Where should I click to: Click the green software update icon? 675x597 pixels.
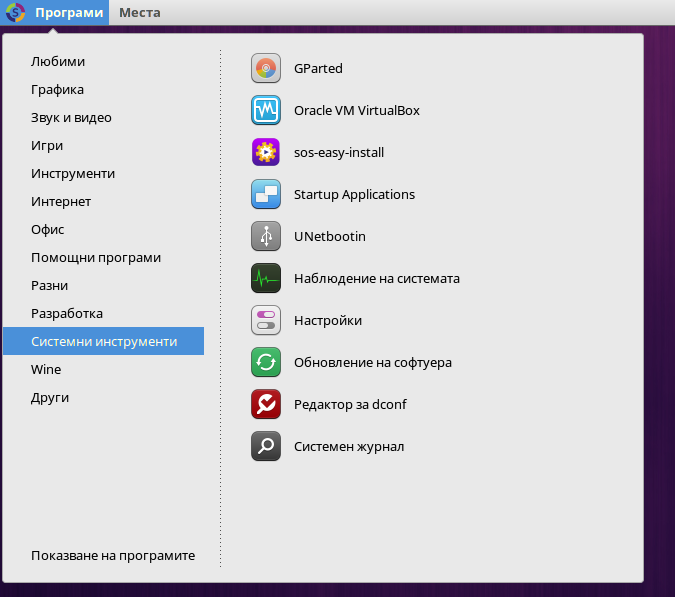tap(266, 362)
